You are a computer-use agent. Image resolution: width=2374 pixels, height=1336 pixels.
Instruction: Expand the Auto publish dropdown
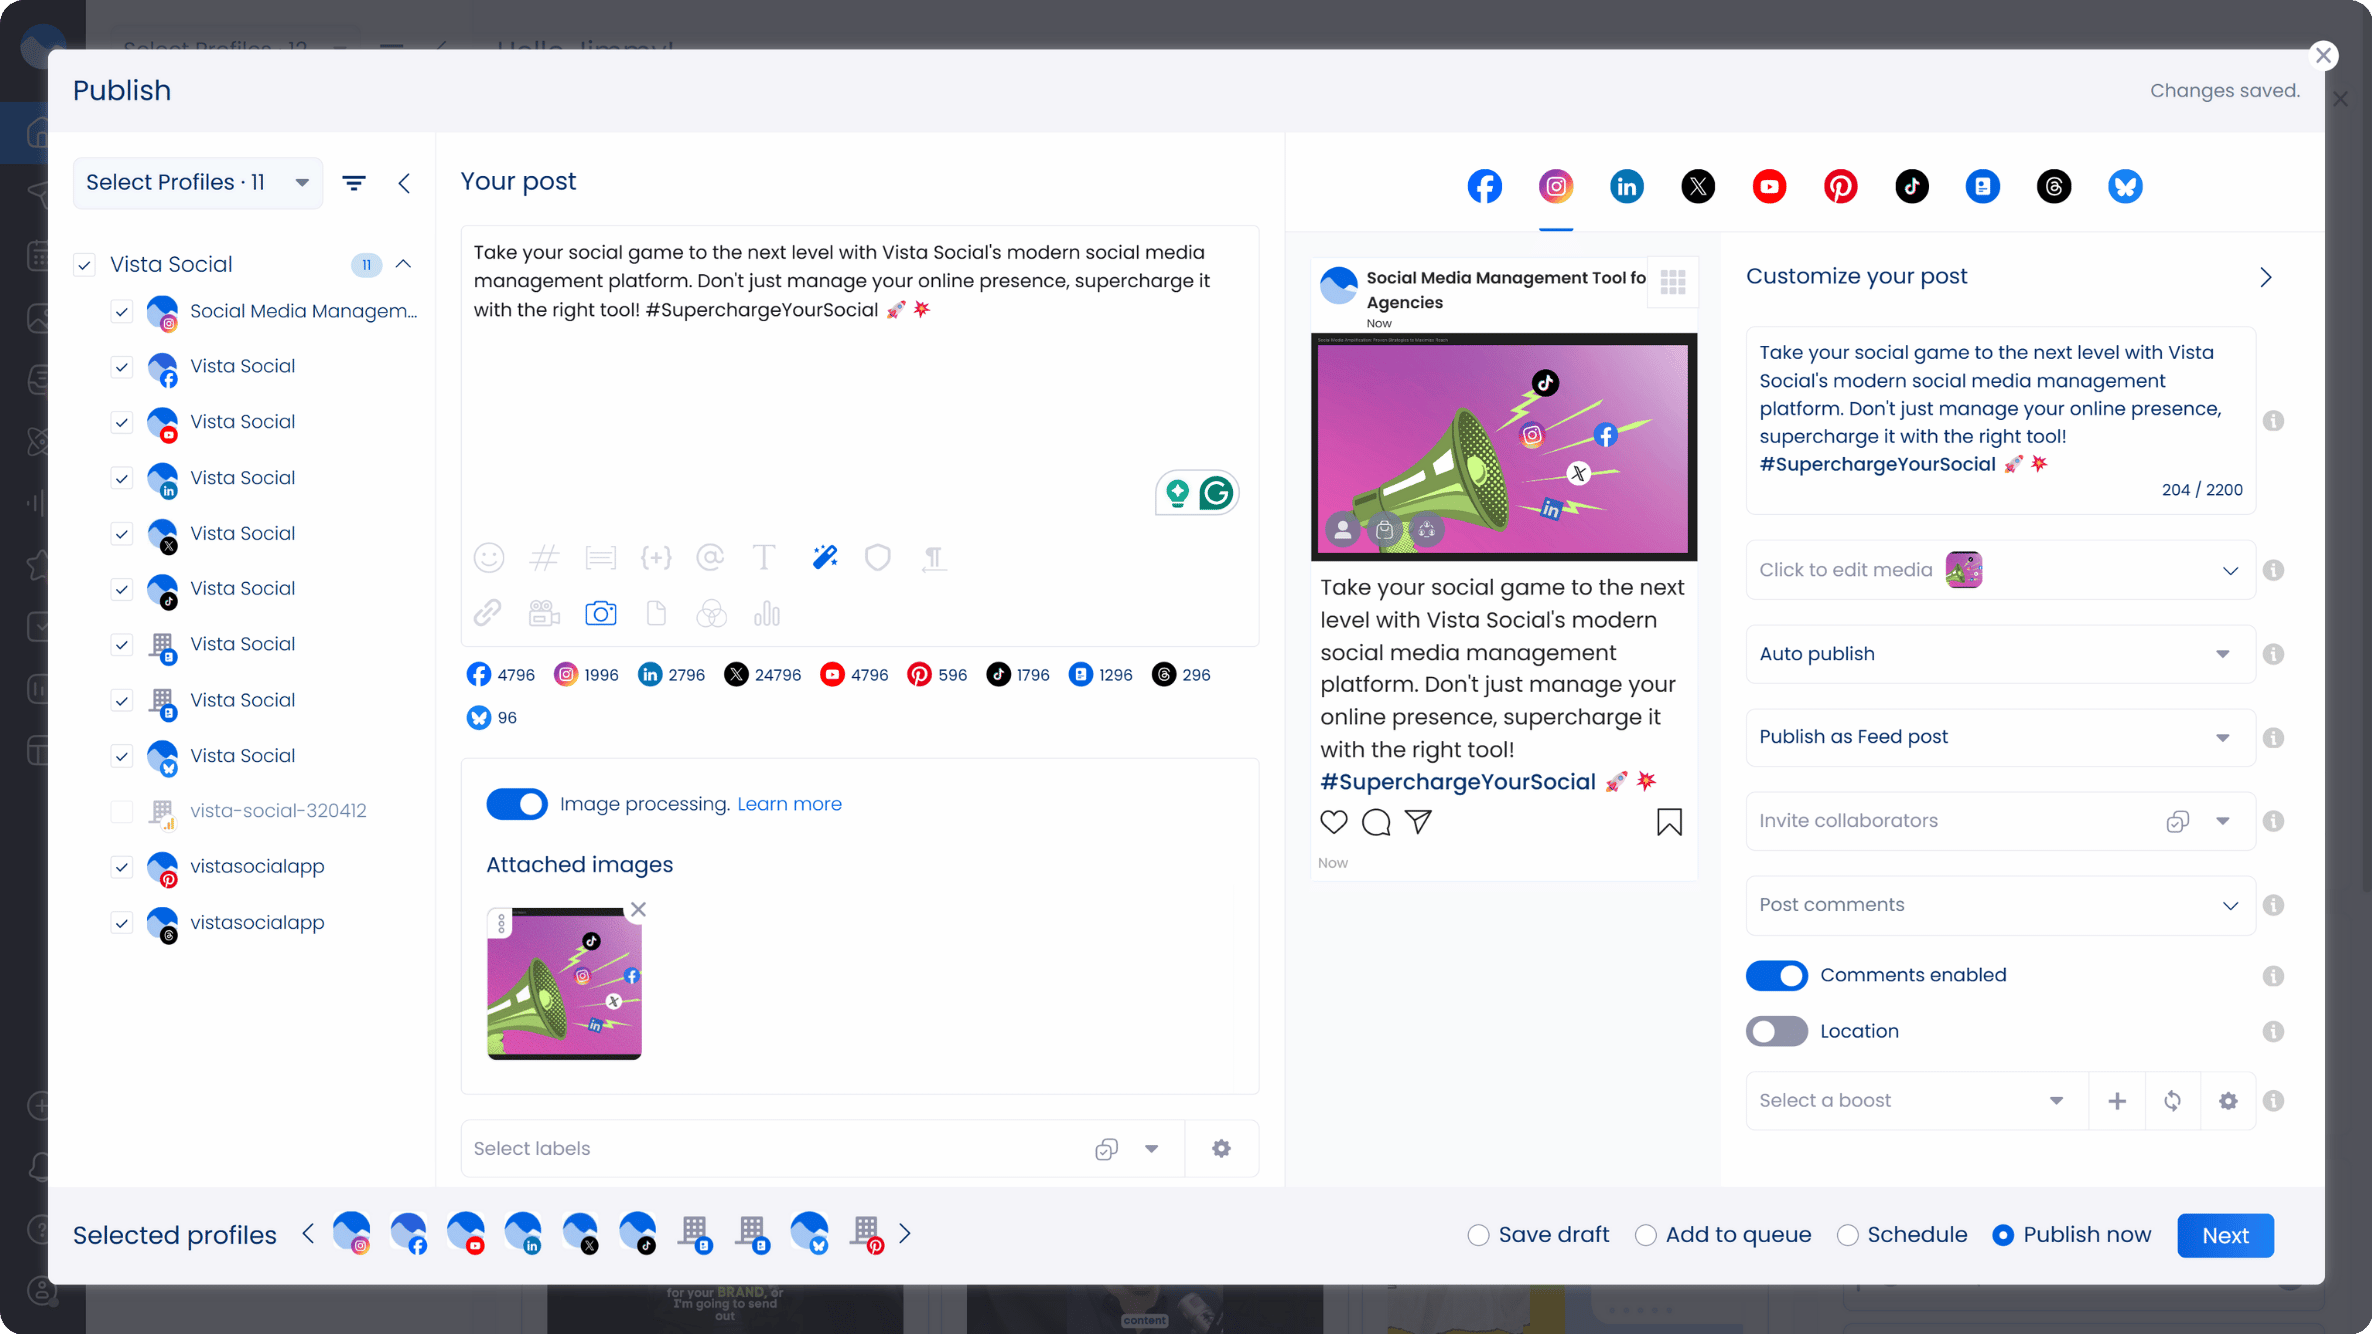[1999, 654]
